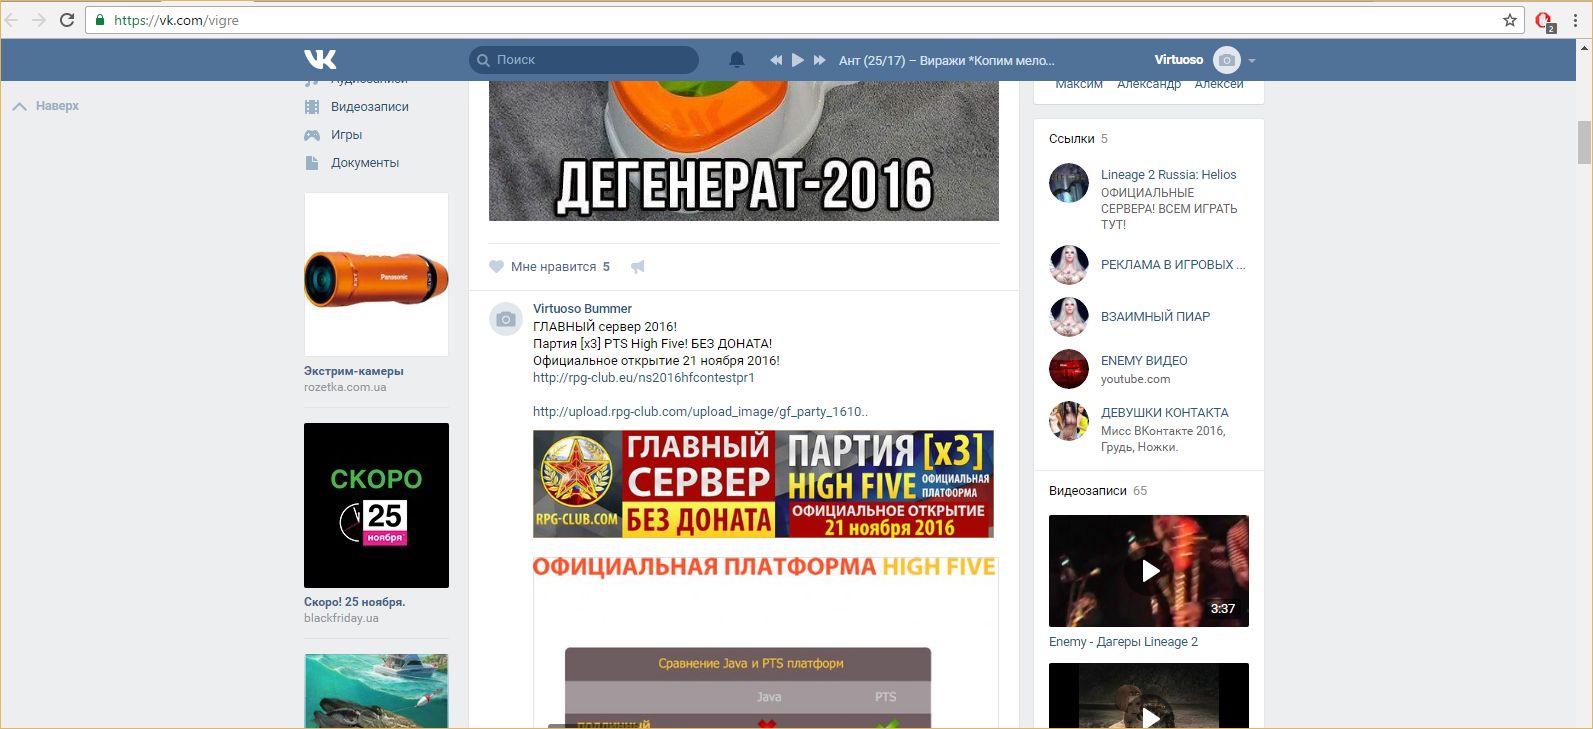Click the РЕКЛАМА В ИГРОВЫХ avatar
The image size is (1593, 729).
[1069, 265]
